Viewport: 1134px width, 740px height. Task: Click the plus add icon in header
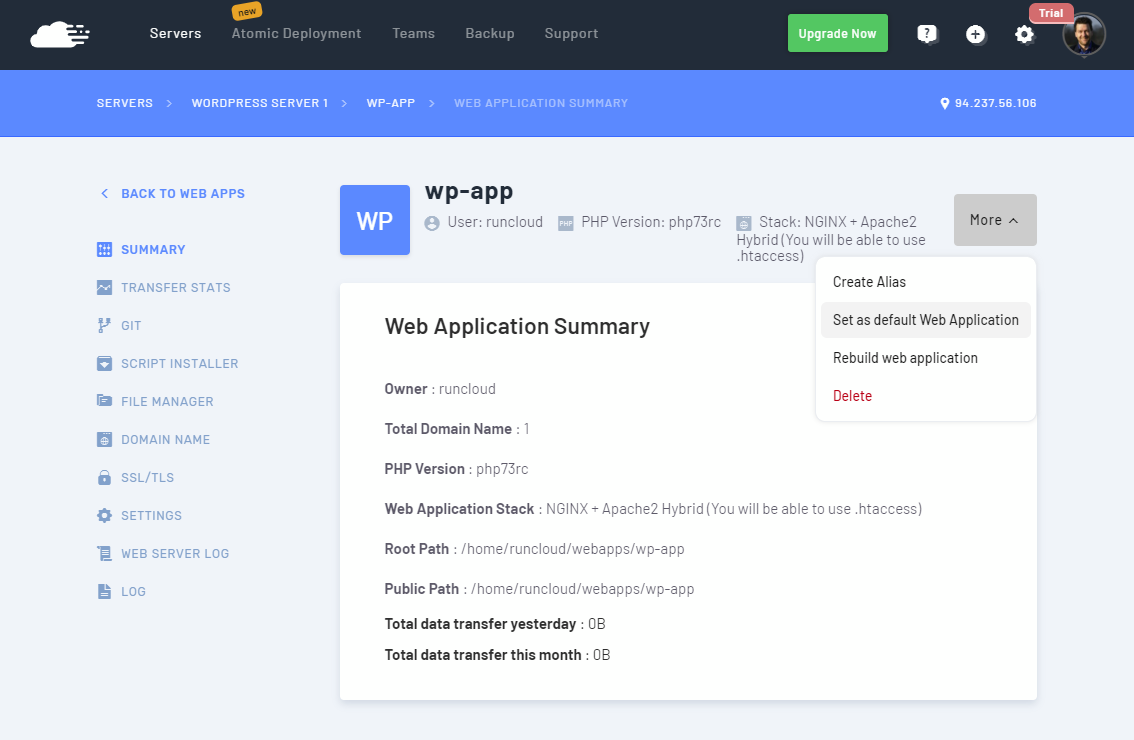[975, 34]
